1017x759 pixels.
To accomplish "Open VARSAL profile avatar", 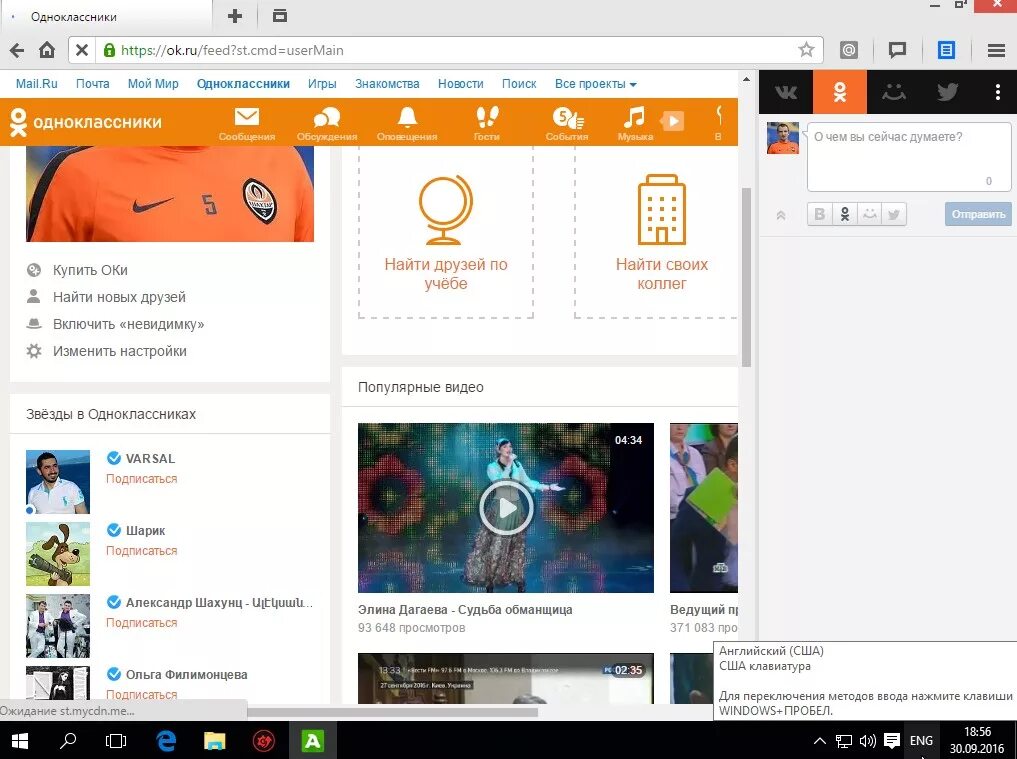I will (x=58, y=482).
